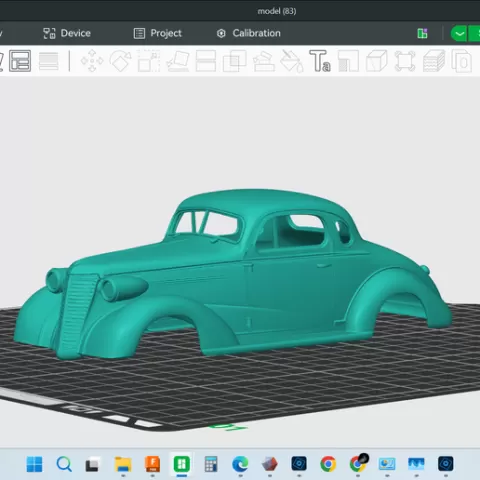480x480 pixels.
Task: Open the Calibration tab
Action: click(x=249, y=33)
